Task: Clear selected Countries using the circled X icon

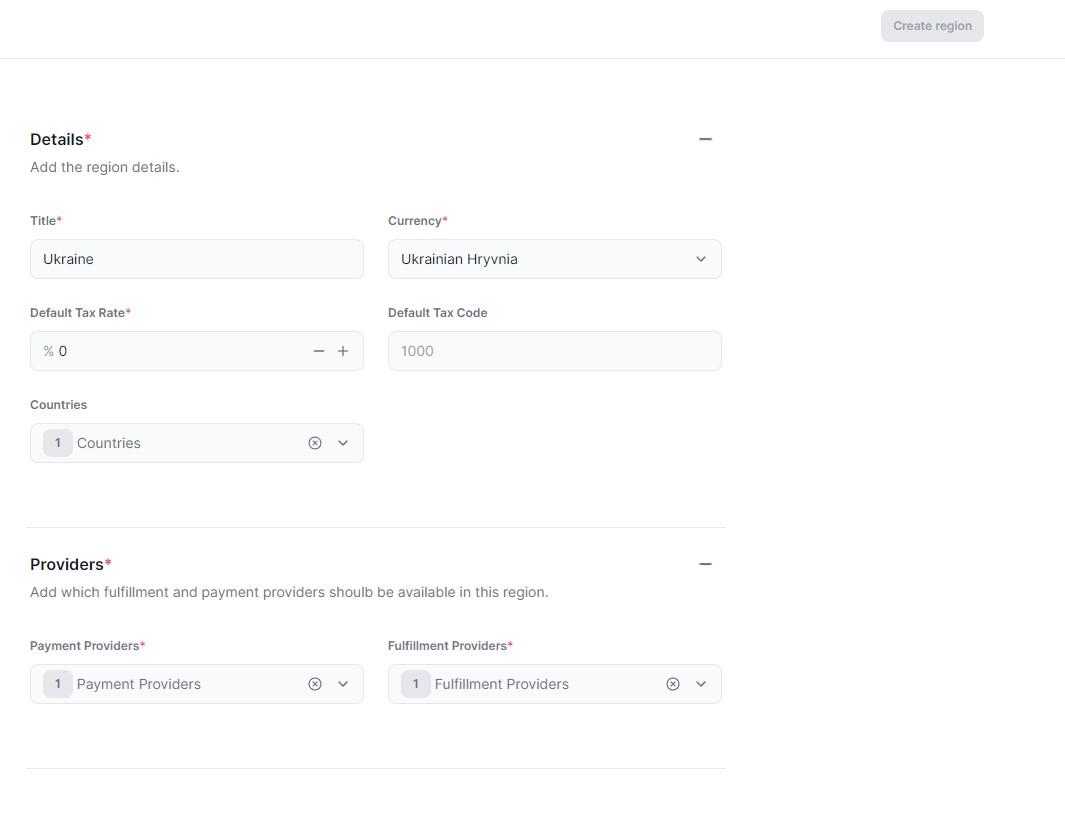Action: pos(315,442)
